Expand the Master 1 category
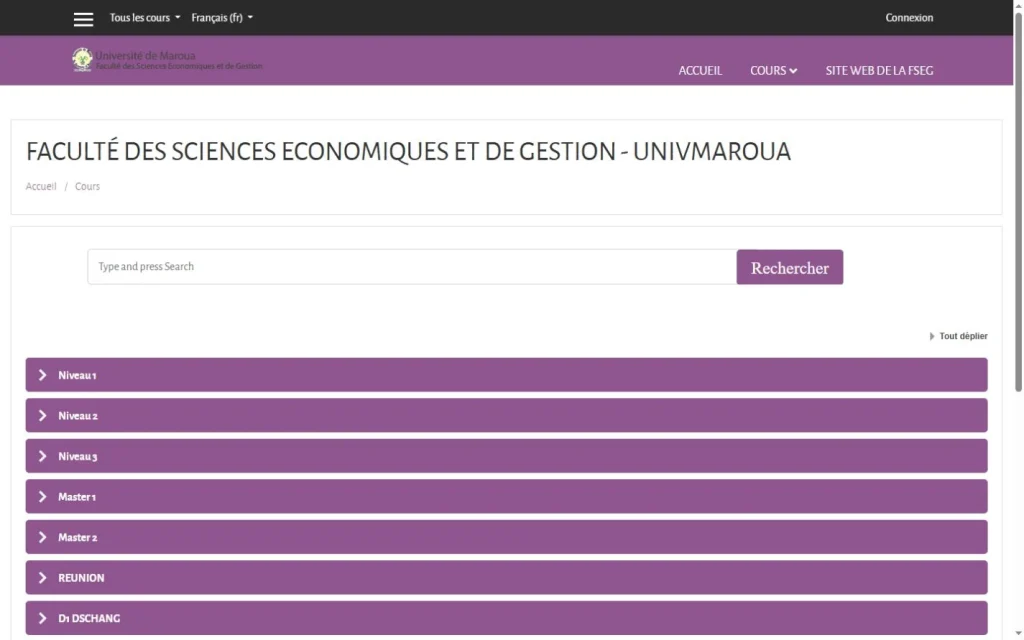This screenshot has width=1024, height=640. pyautogui.click(x=506, y=496)
